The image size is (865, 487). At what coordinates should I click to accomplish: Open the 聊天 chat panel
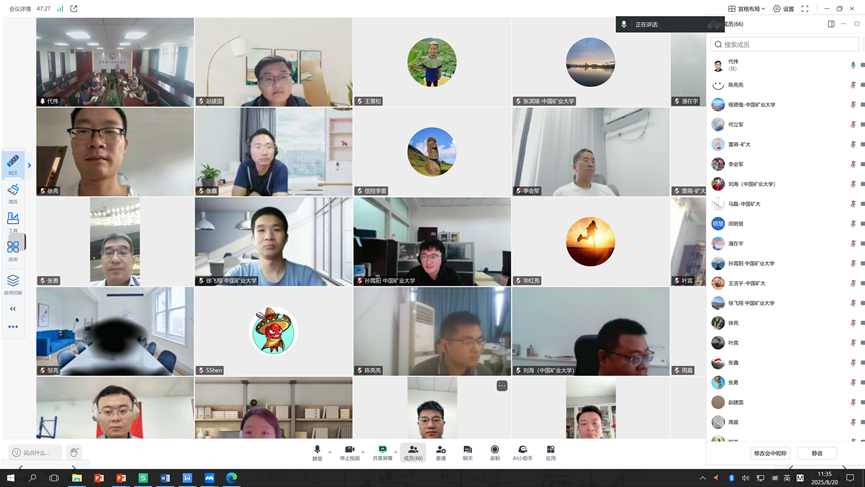(x=467, y=452)
